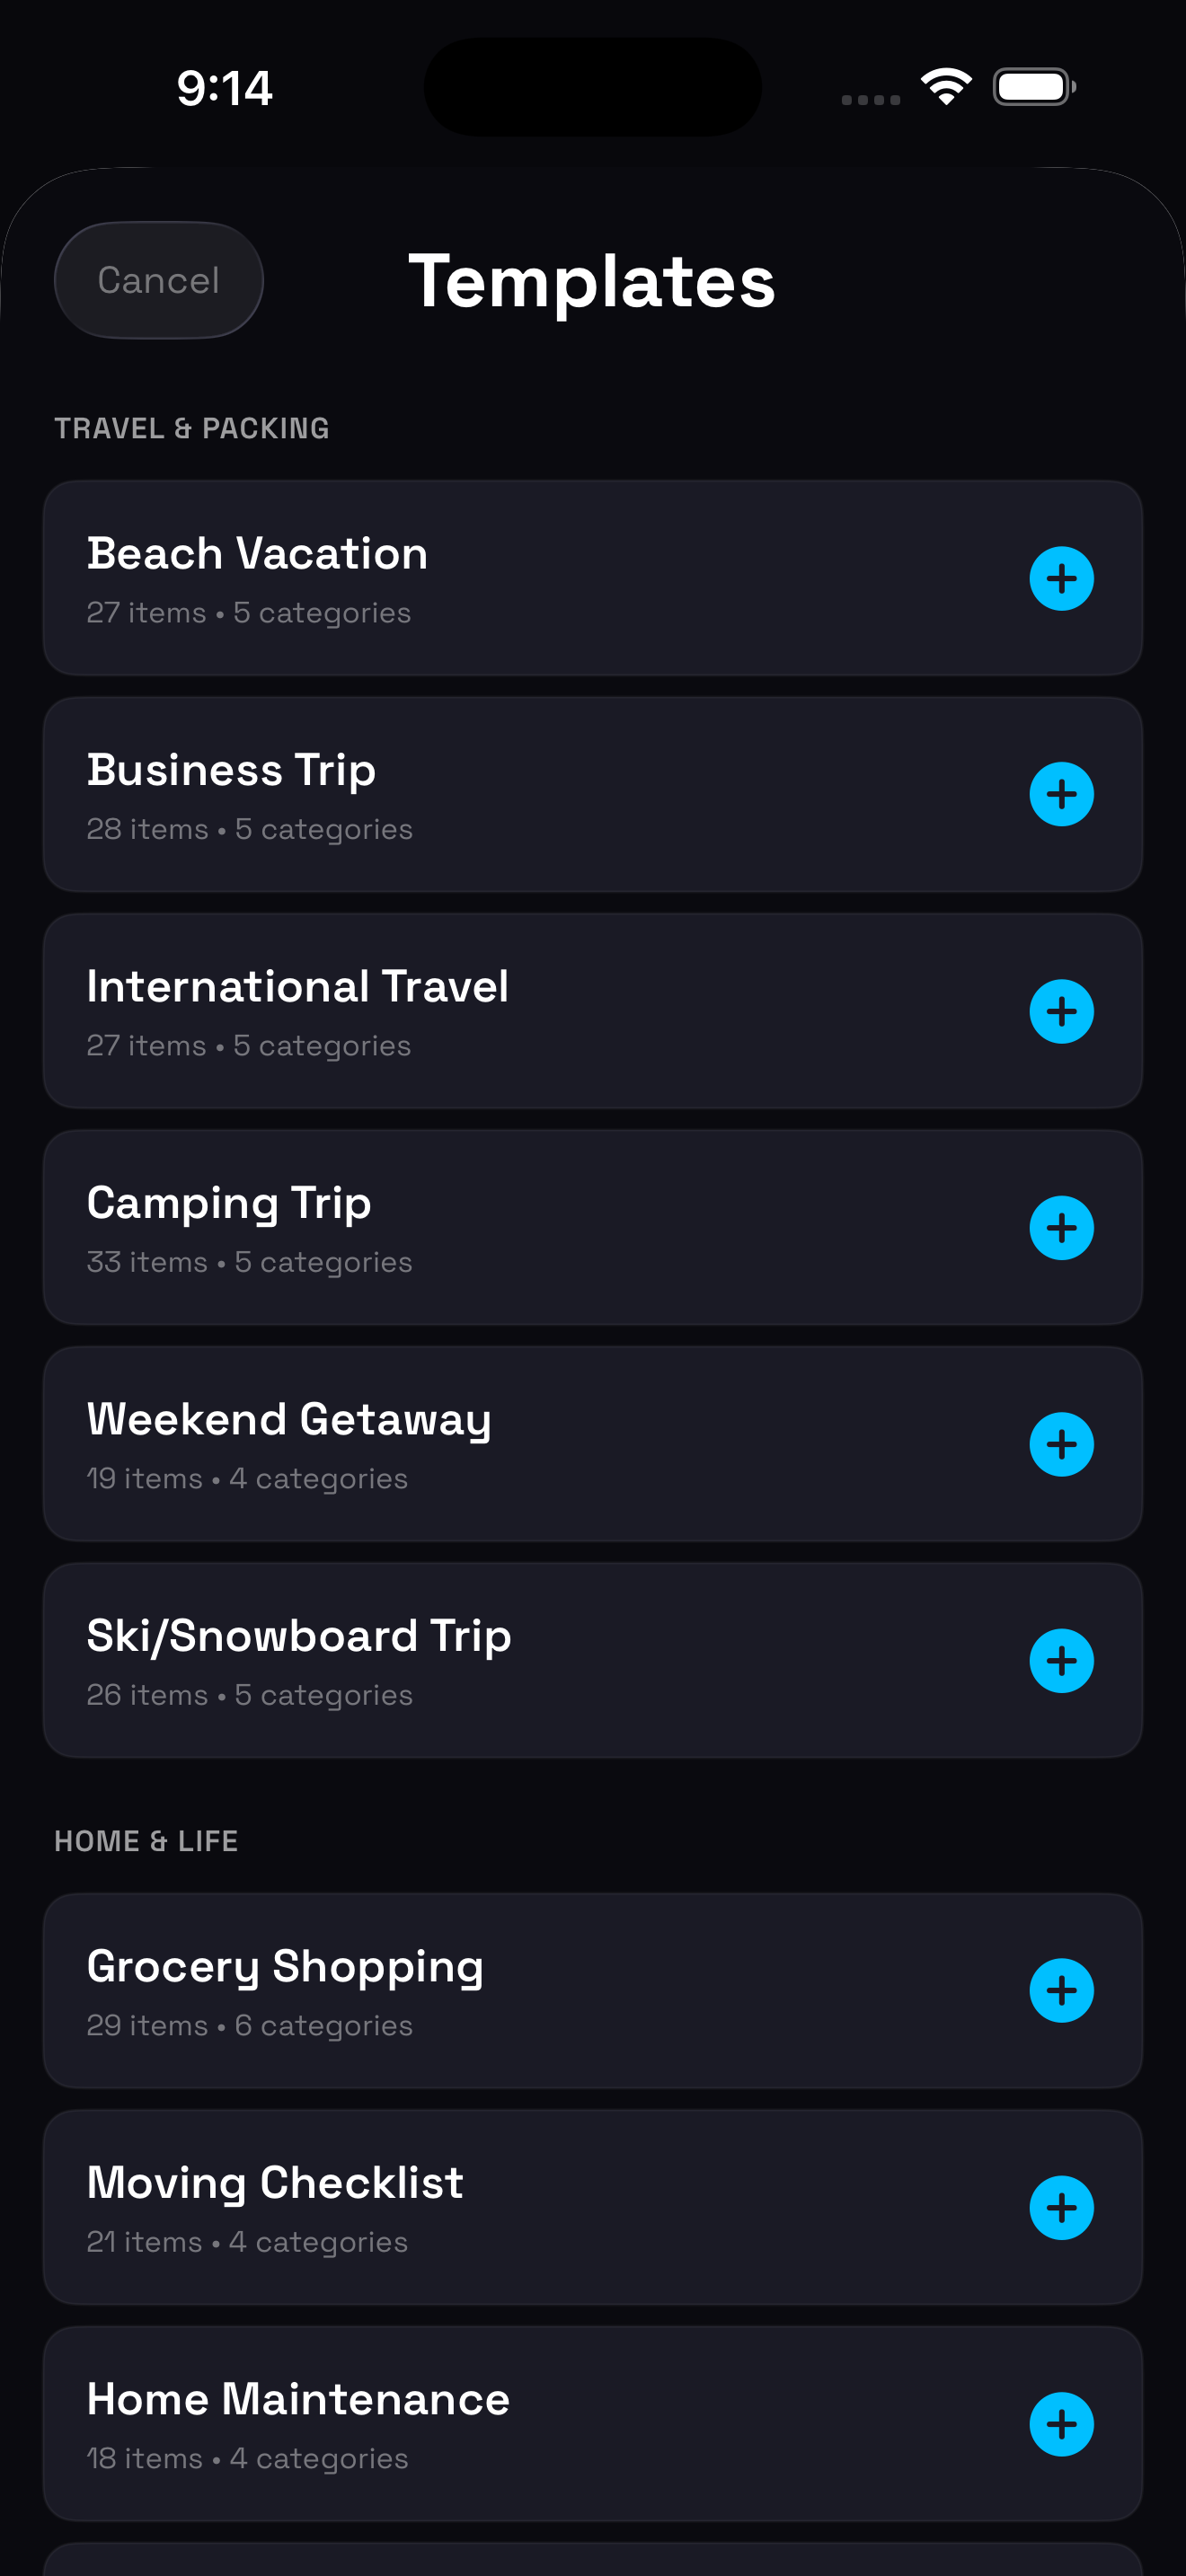Cancel the Templates sheet
Viewport: 1186px width, 2576px height.
(158, 280)
